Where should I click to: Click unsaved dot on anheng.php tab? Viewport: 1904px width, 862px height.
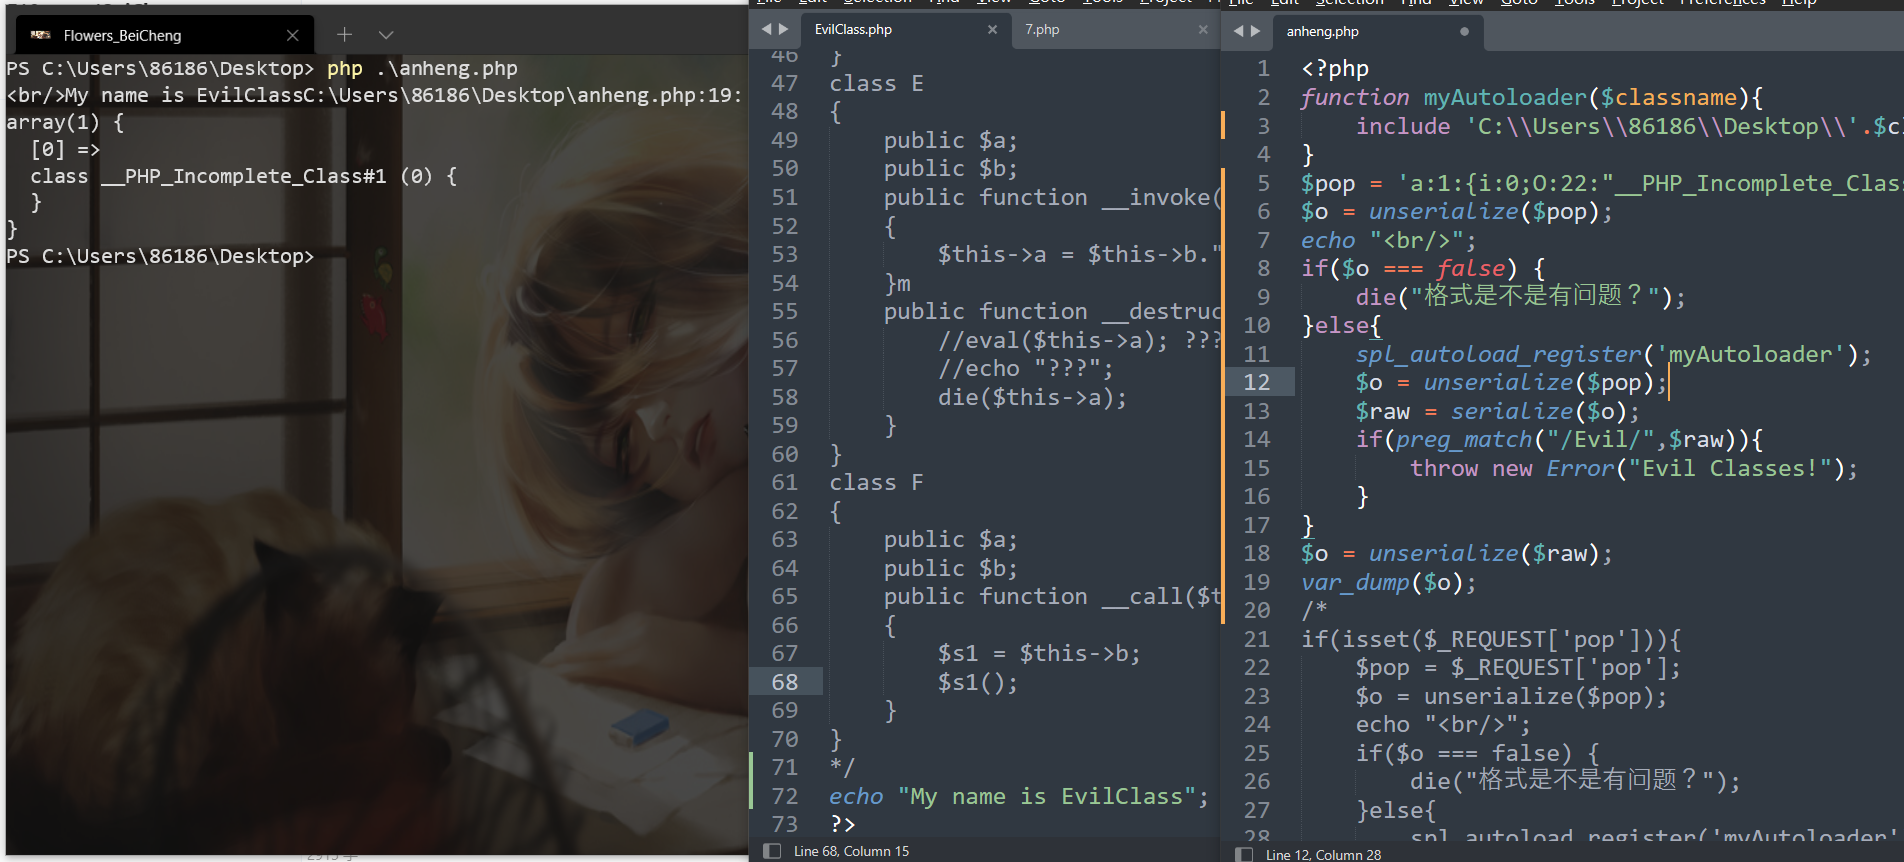(x=1464, y=32)
